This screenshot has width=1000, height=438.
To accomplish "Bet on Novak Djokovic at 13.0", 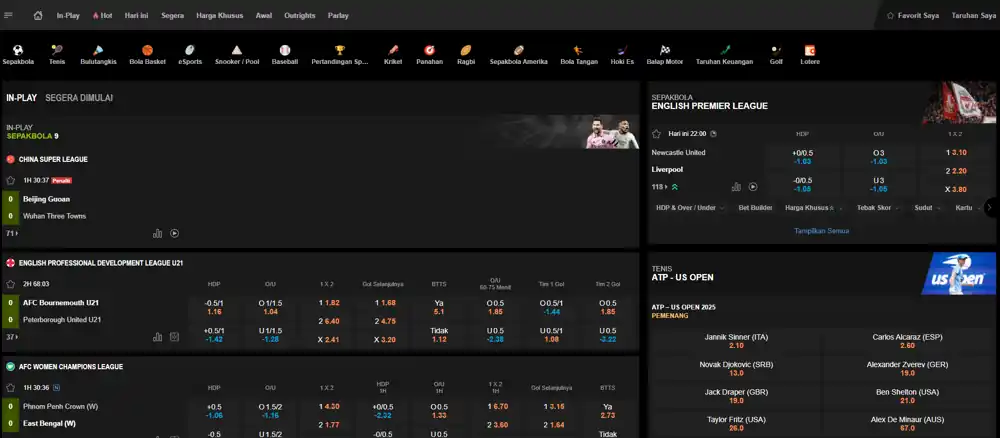I will click(736, 369).
